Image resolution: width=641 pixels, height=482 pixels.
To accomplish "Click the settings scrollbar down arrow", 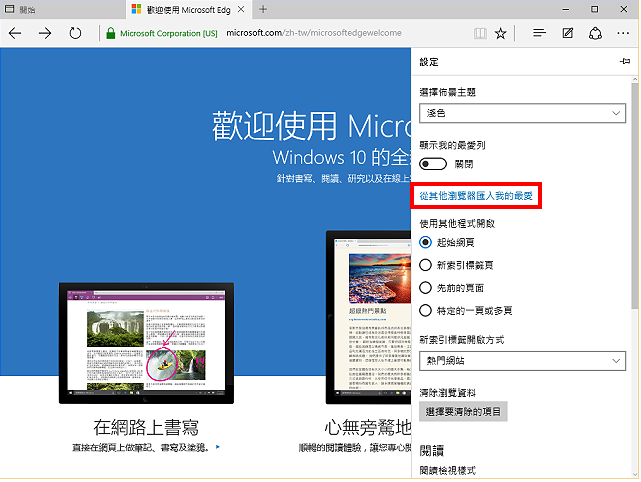I will 635,474.
